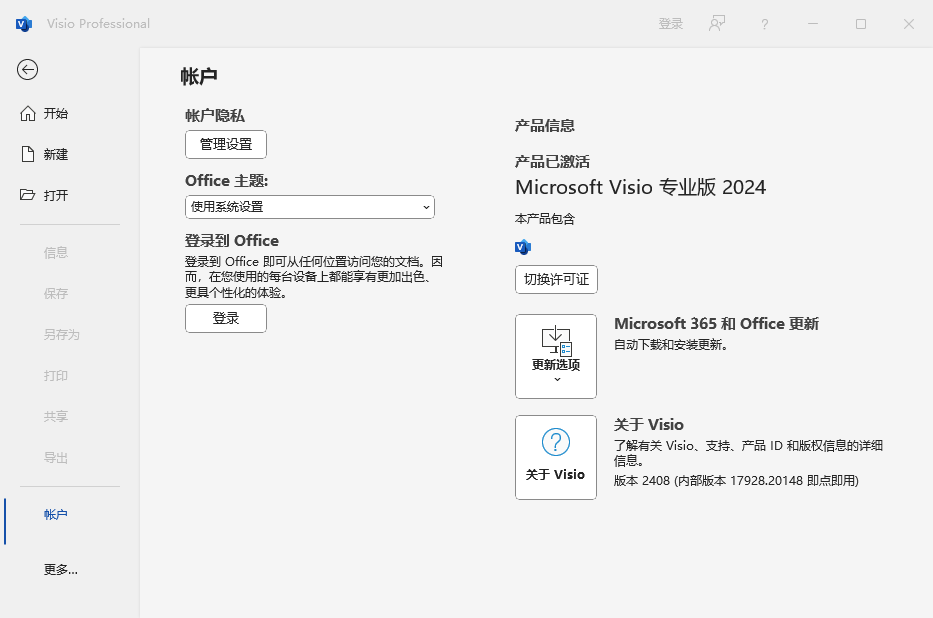
Task: Open the 更多... menu item
Action: point(61,570)
